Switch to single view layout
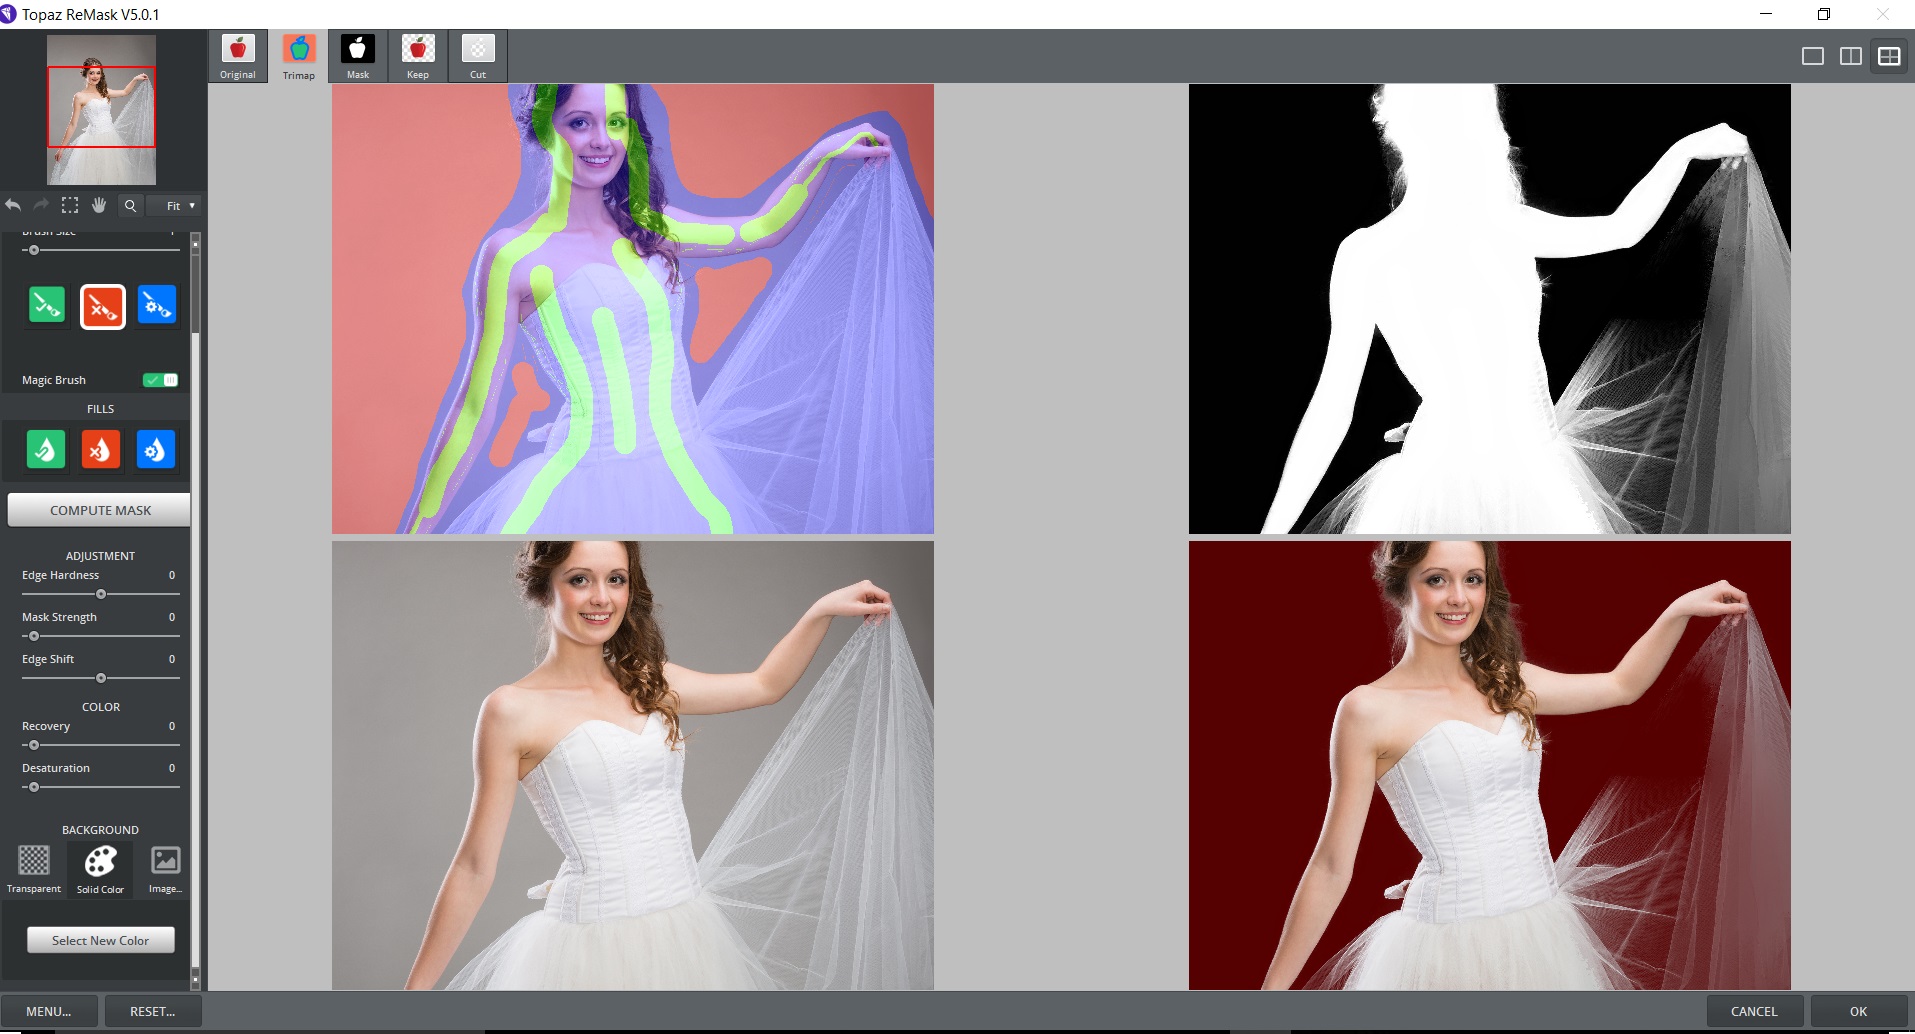 [1812, 56]
